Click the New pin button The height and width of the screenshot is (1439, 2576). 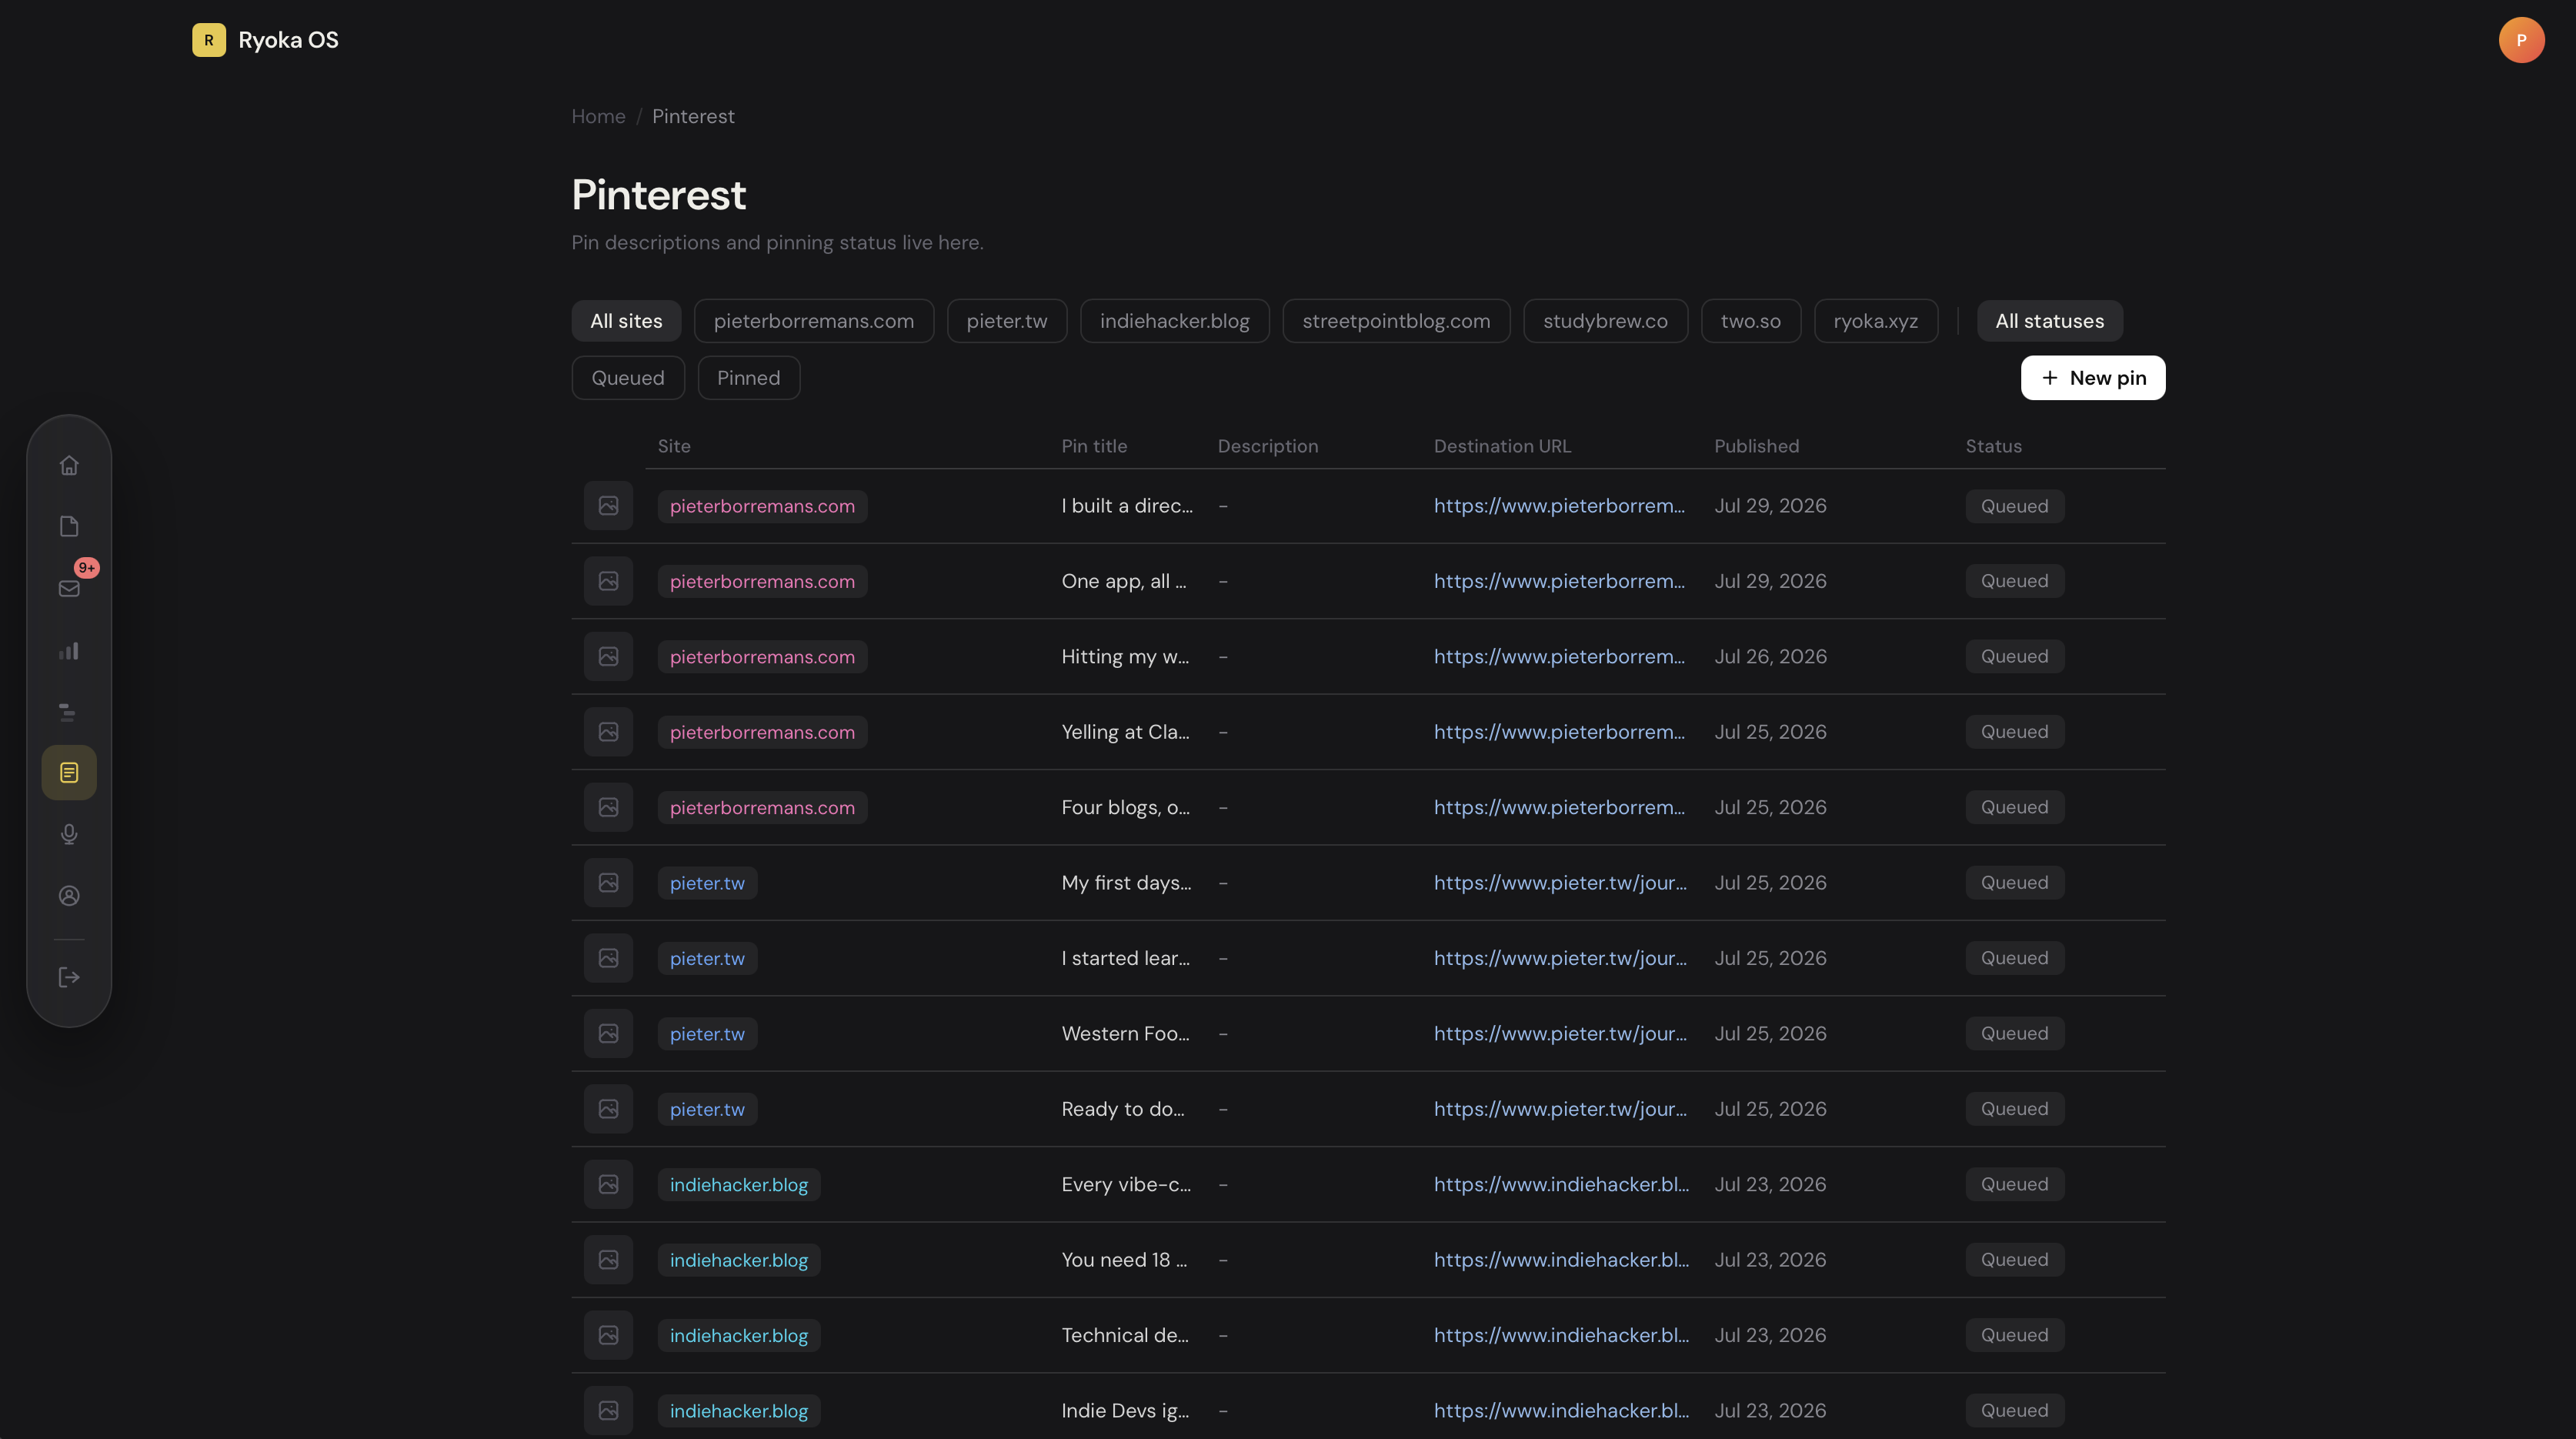2092,378
